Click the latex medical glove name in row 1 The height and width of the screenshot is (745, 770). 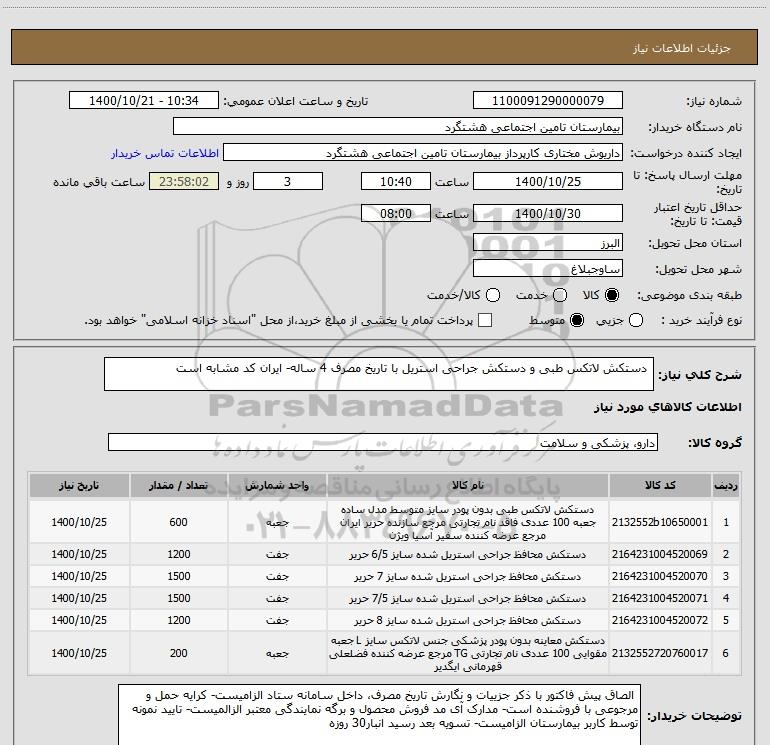point(468,523)
